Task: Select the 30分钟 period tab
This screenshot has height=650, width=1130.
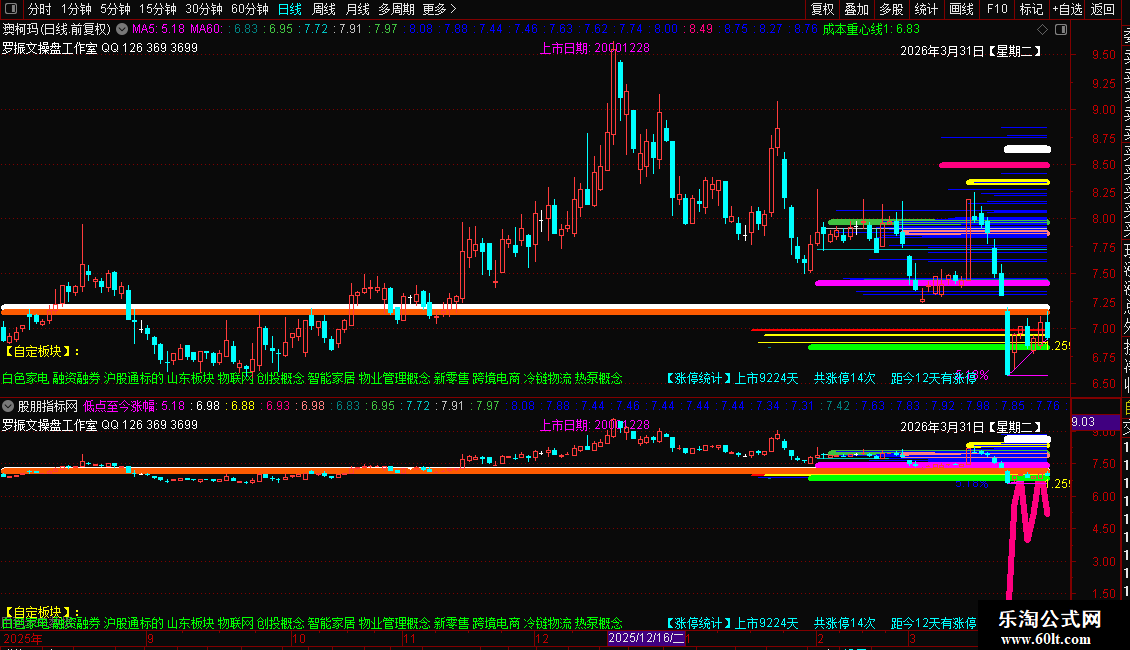Action: [x=204, y=9]
